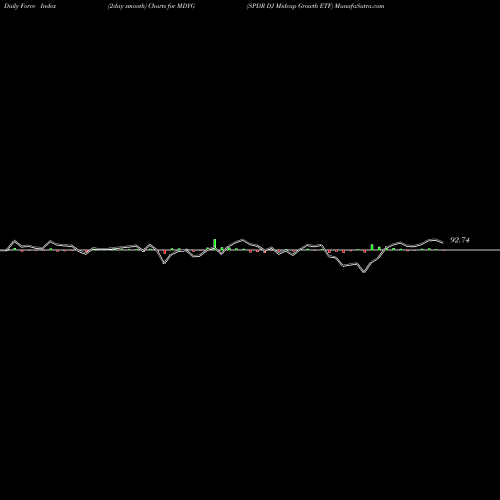The height and width of the screenshot is (500, 500).
Task: Click the MunafaSutra.com text
Action: [x=360, y=6]
